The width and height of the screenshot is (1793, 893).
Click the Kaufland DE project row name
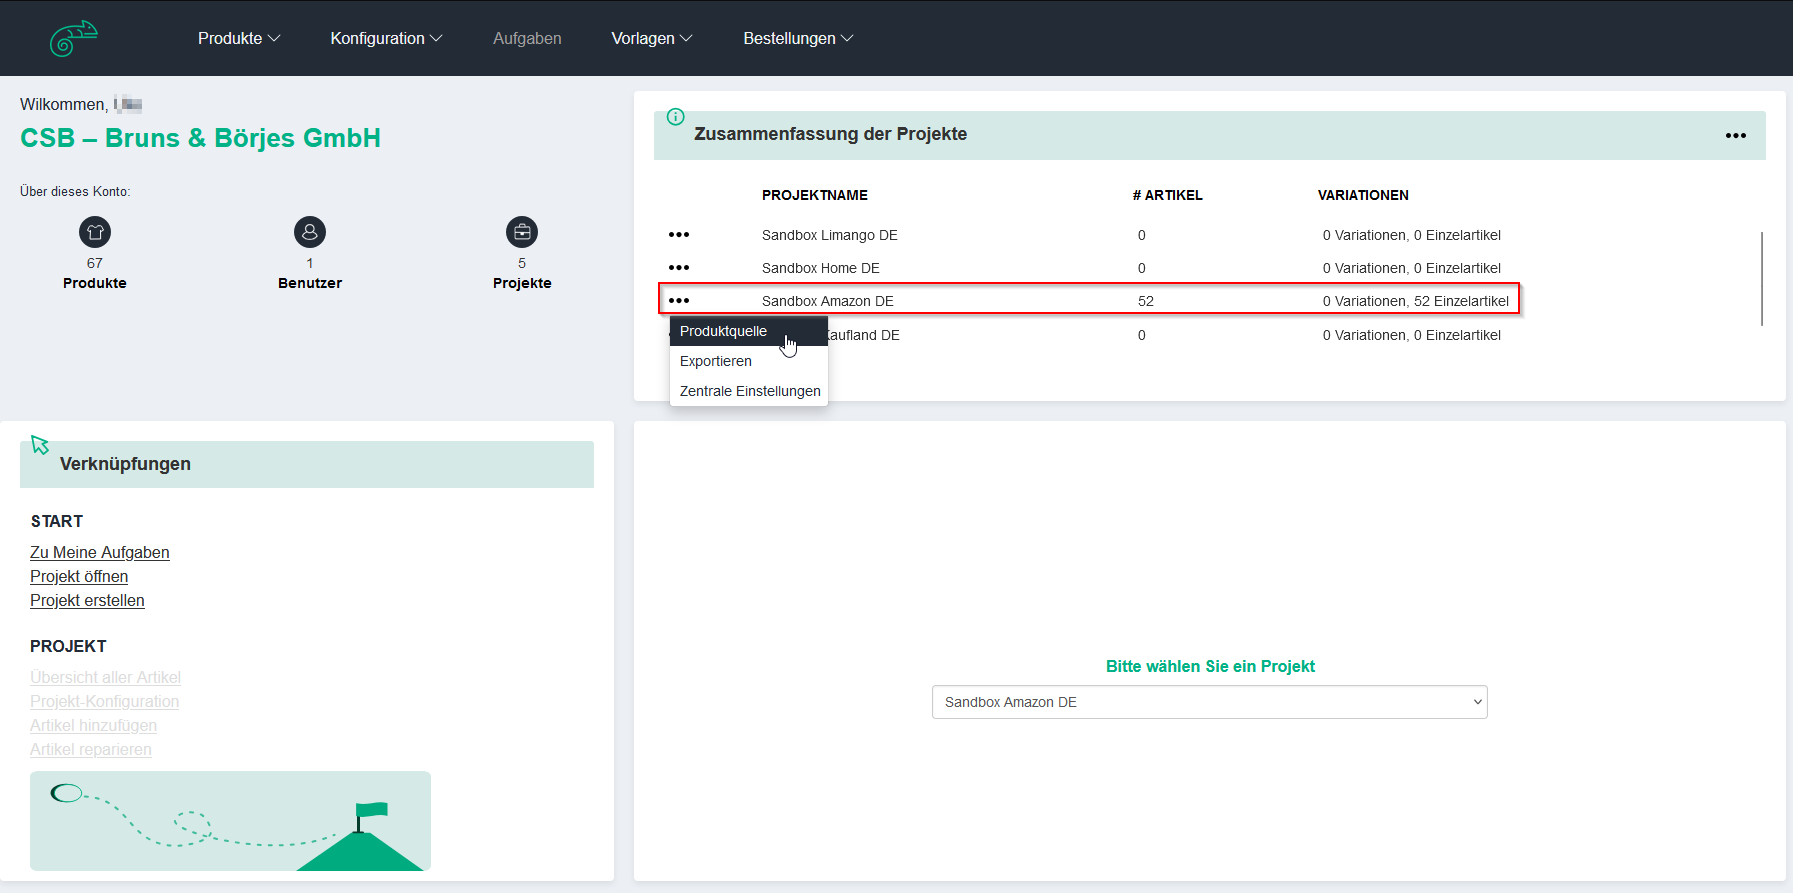(864, 335)
